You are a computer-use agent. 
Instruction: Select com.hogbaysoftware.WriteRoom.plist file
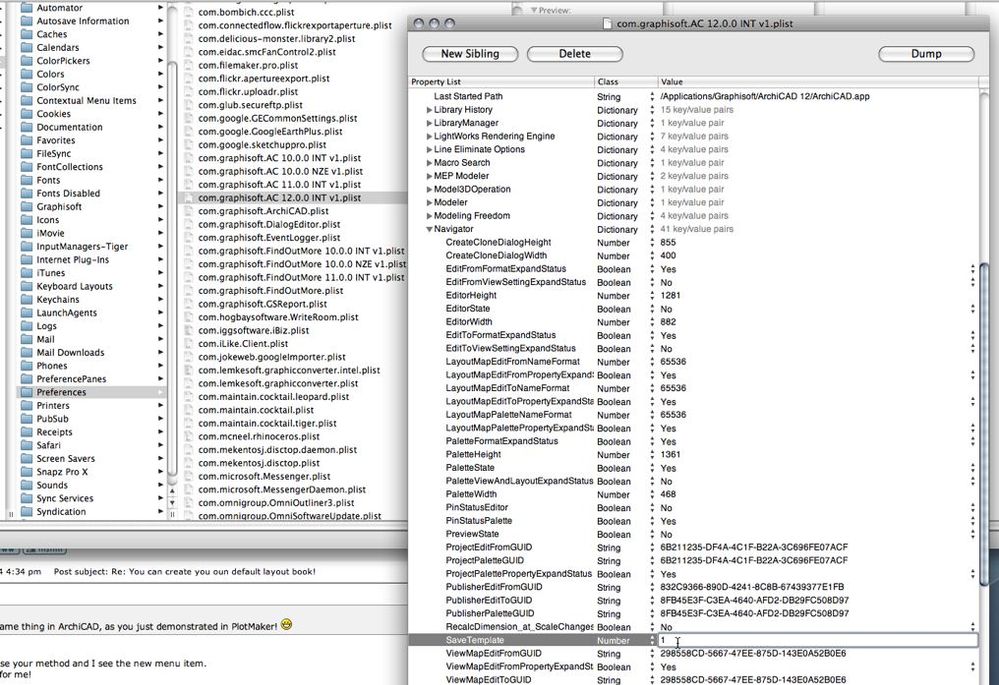(278, 317)
